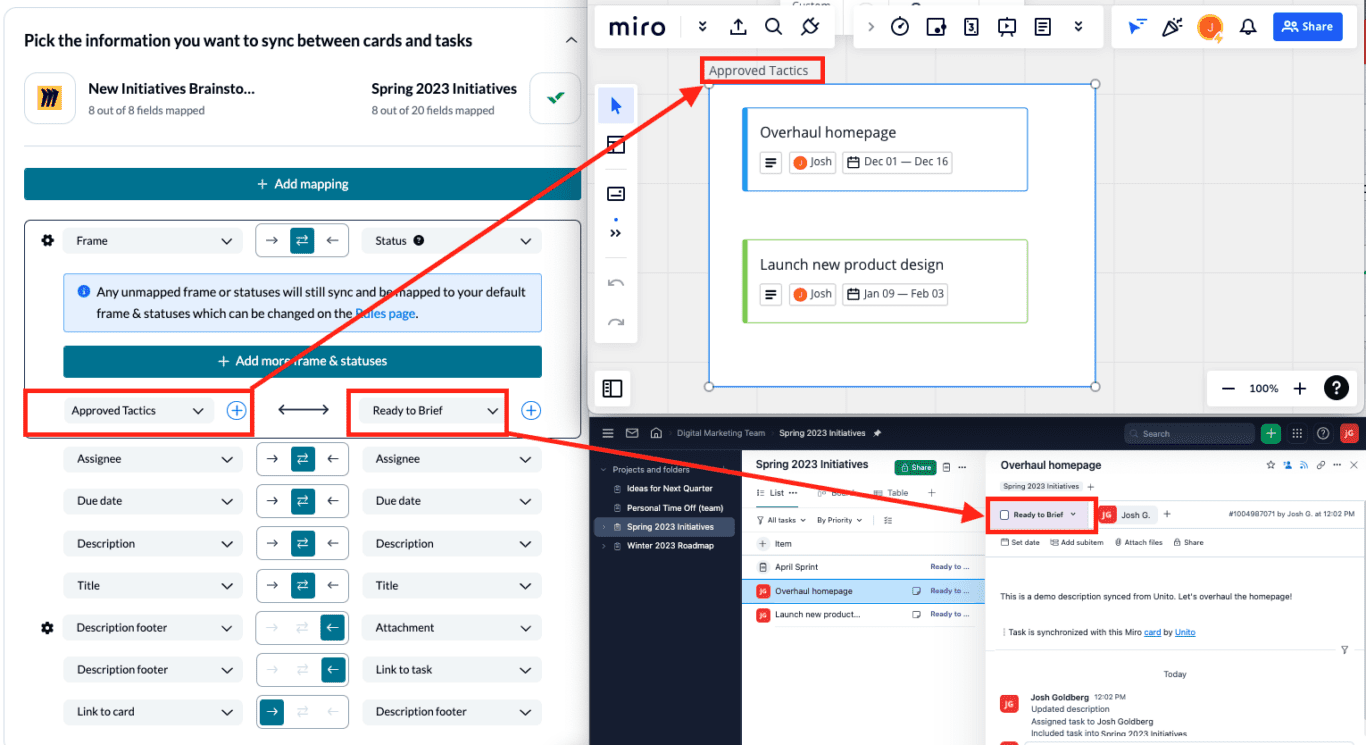This screenshot has height=745, width=1366.
Task: Start the Miro timer tool
Action: click(x=899, y=27)
